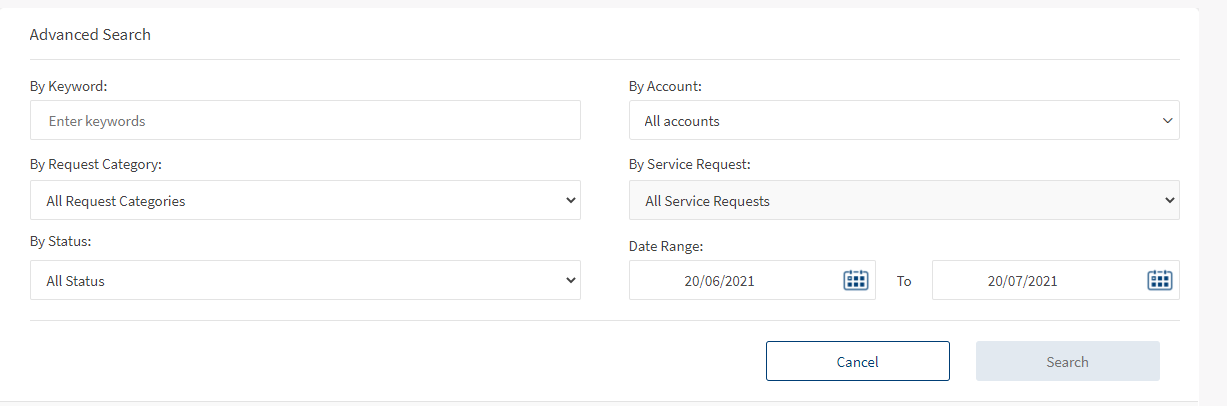This screenshot has height=406, width=1227.
Task: Click the Advanced Search heading
Action: point(90,35)
